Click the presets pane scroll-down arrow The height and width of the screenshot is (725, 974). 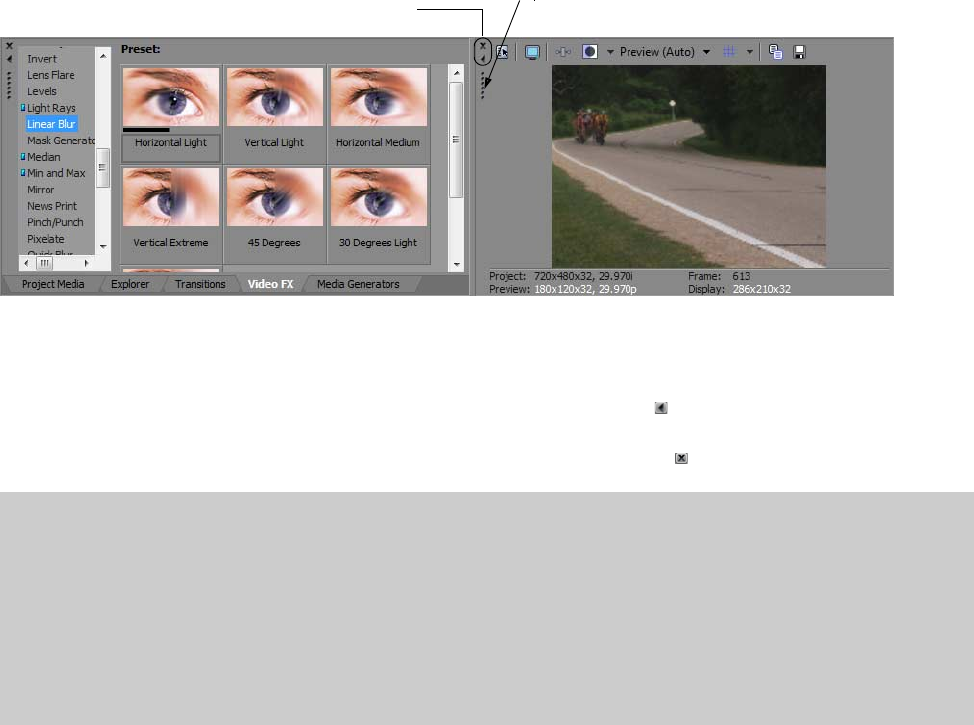457,265
